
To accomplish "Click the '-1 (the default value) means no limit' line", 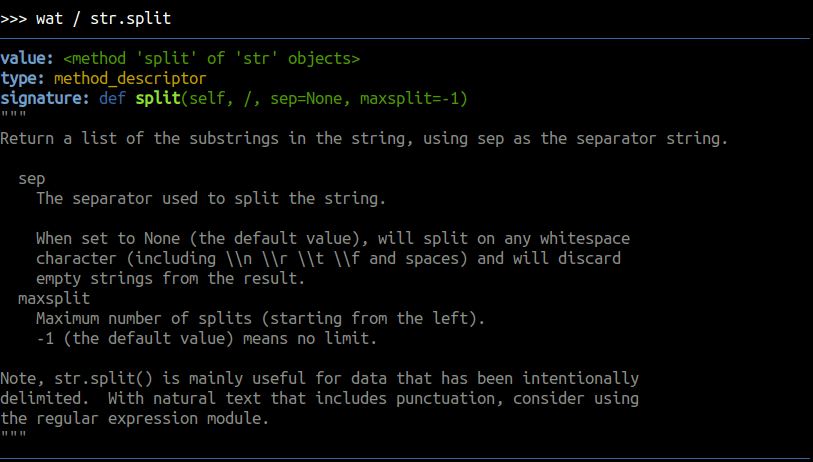I will tap(206, 338).
